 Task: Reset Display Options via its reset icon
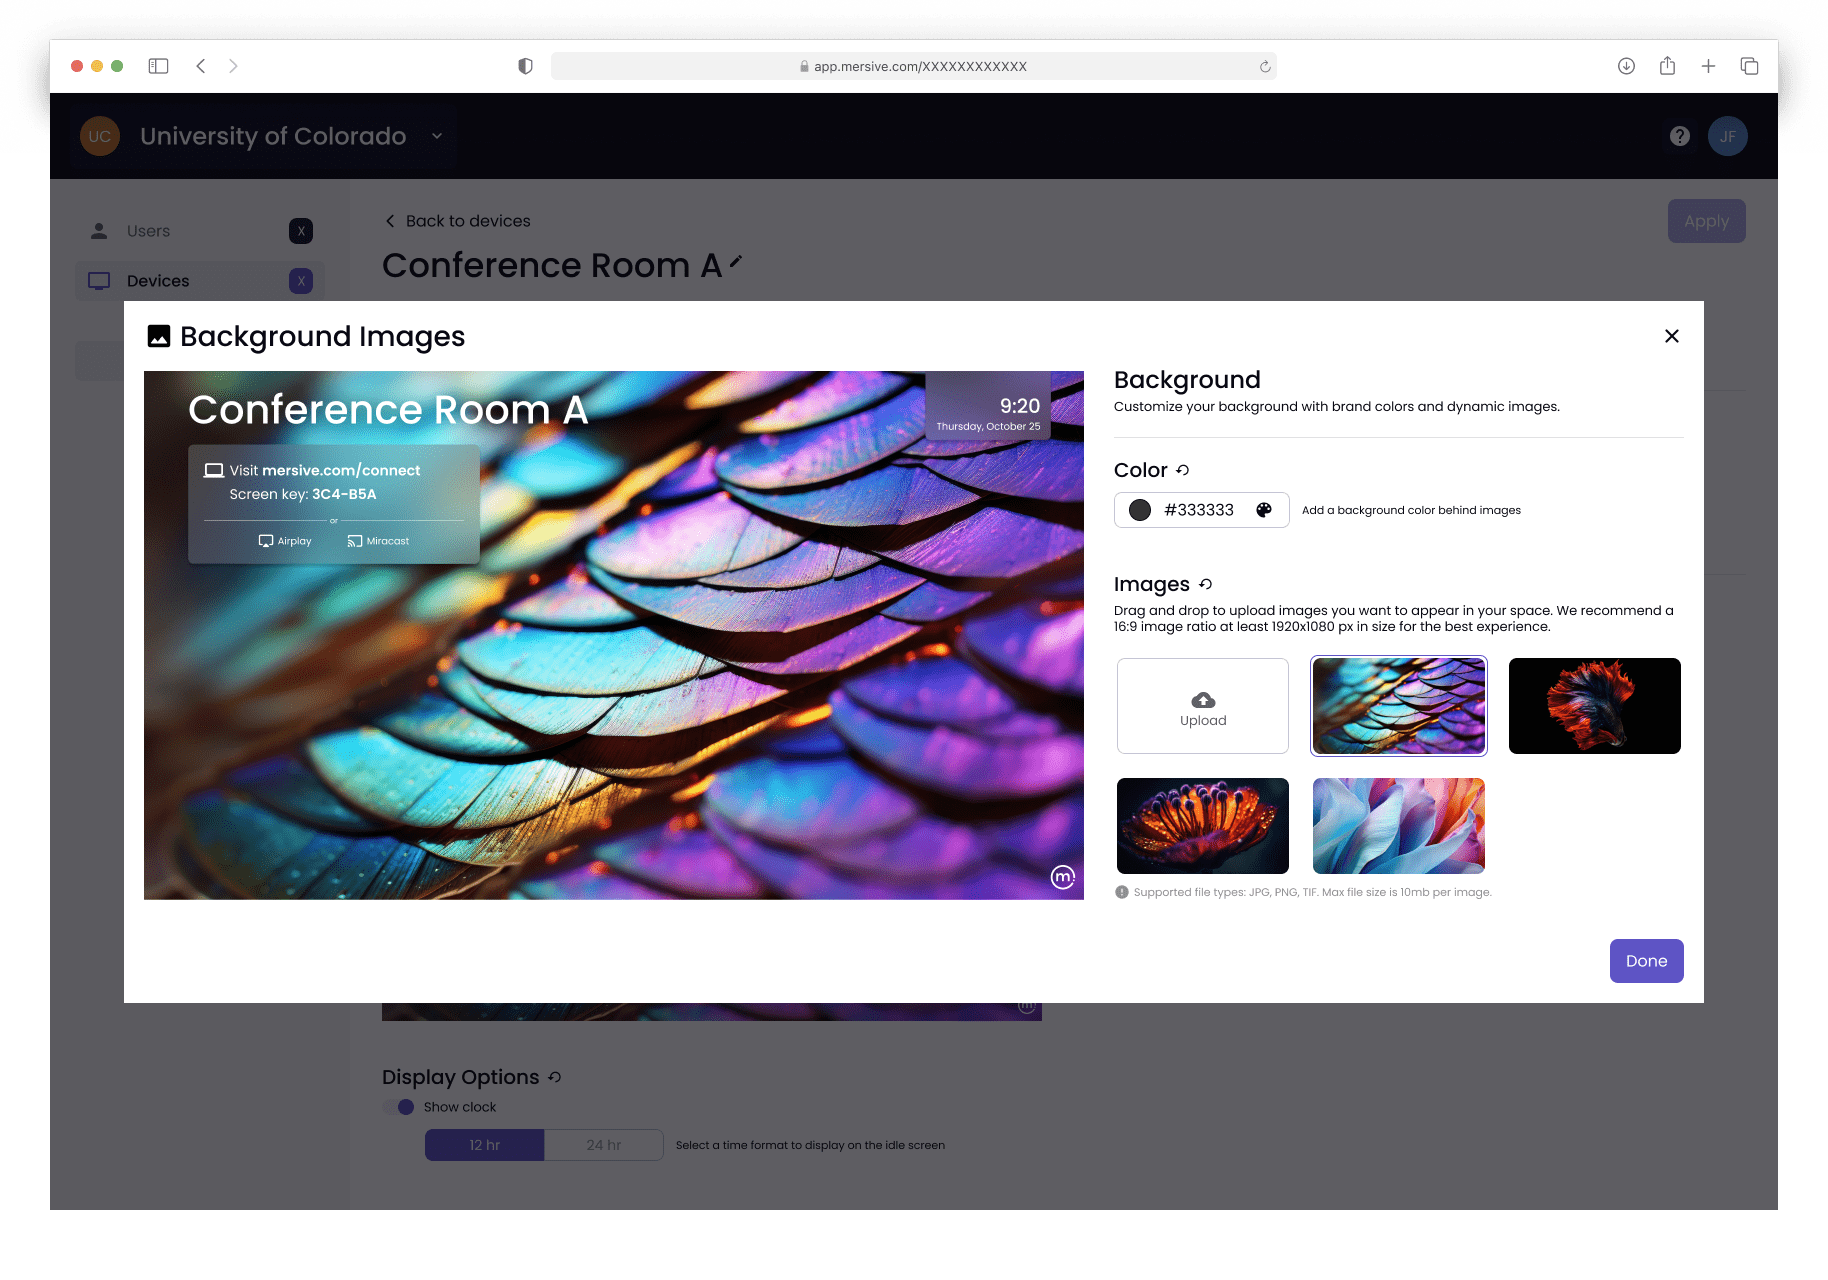coord(556,1077)
